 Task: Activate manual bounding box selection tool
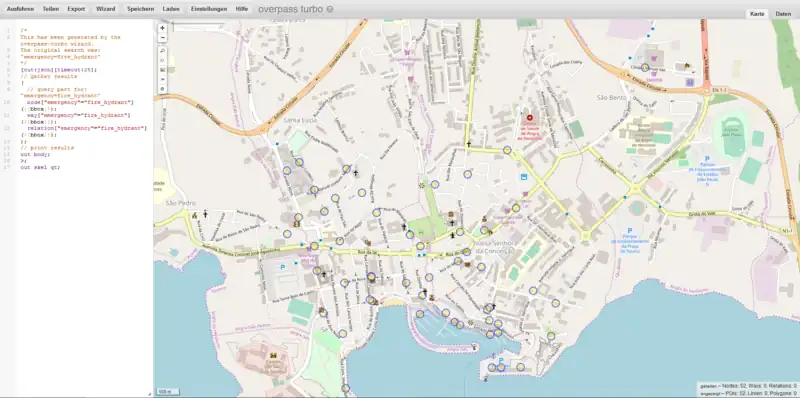pos(163,70)
